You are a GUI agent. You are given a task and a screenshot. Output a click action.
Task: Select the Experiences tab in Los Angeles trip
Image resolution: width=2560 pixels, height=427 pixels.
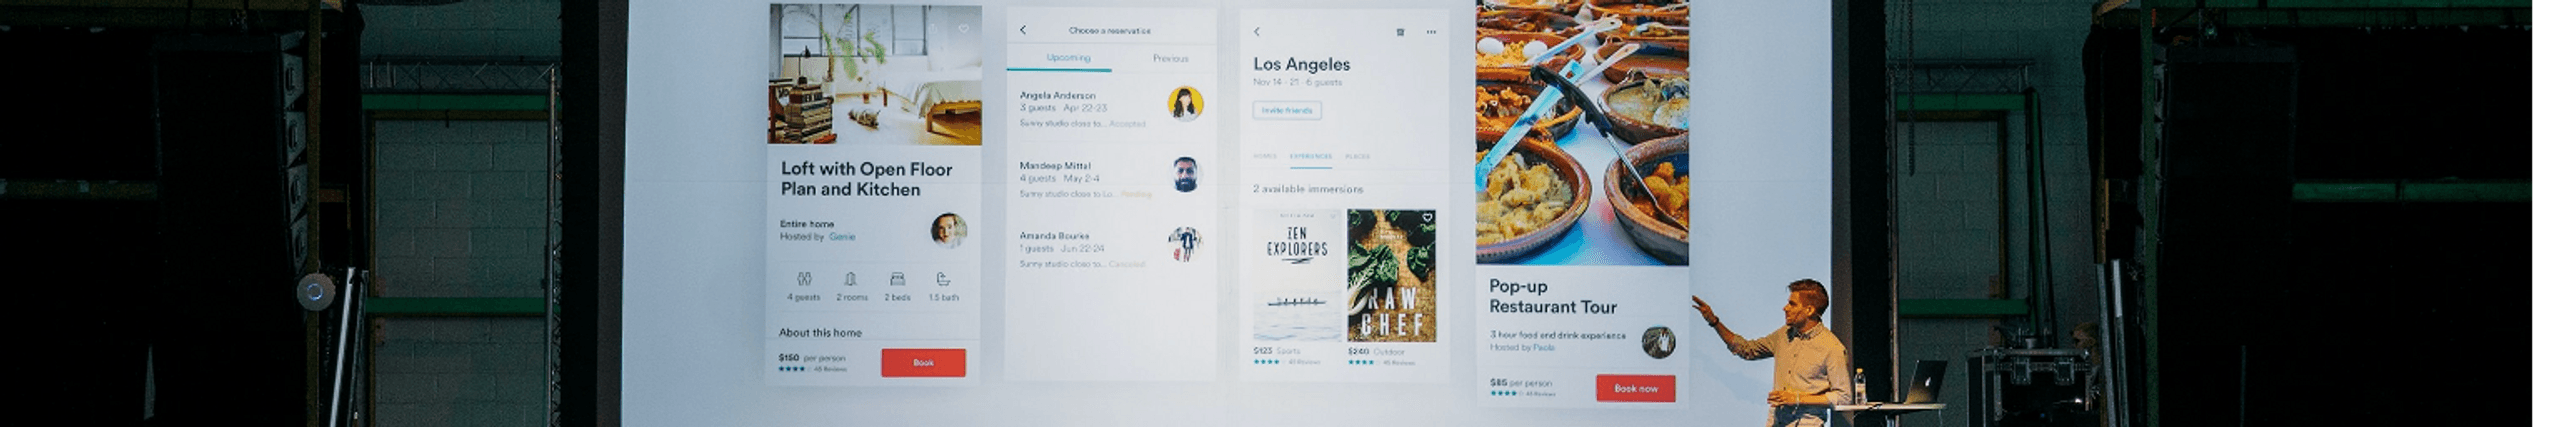coord(1310,157)
